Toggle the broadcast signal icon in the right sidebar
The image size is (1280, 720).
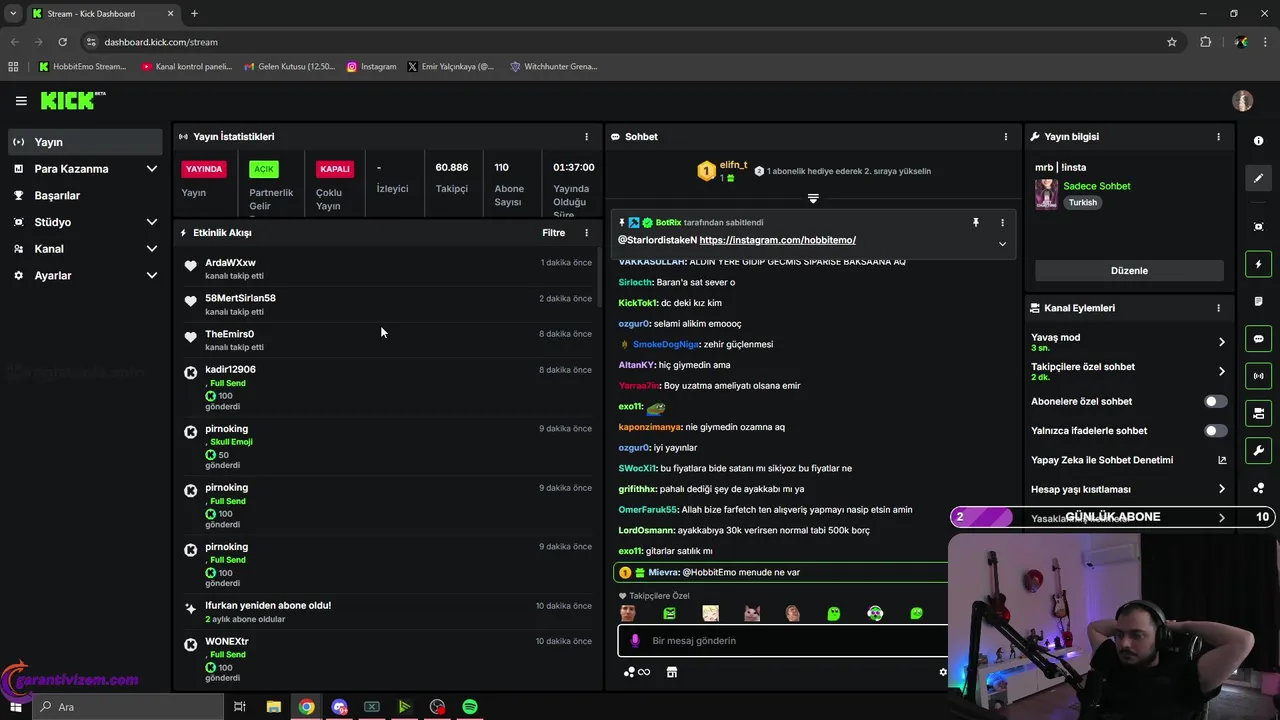pos(1259,376)
